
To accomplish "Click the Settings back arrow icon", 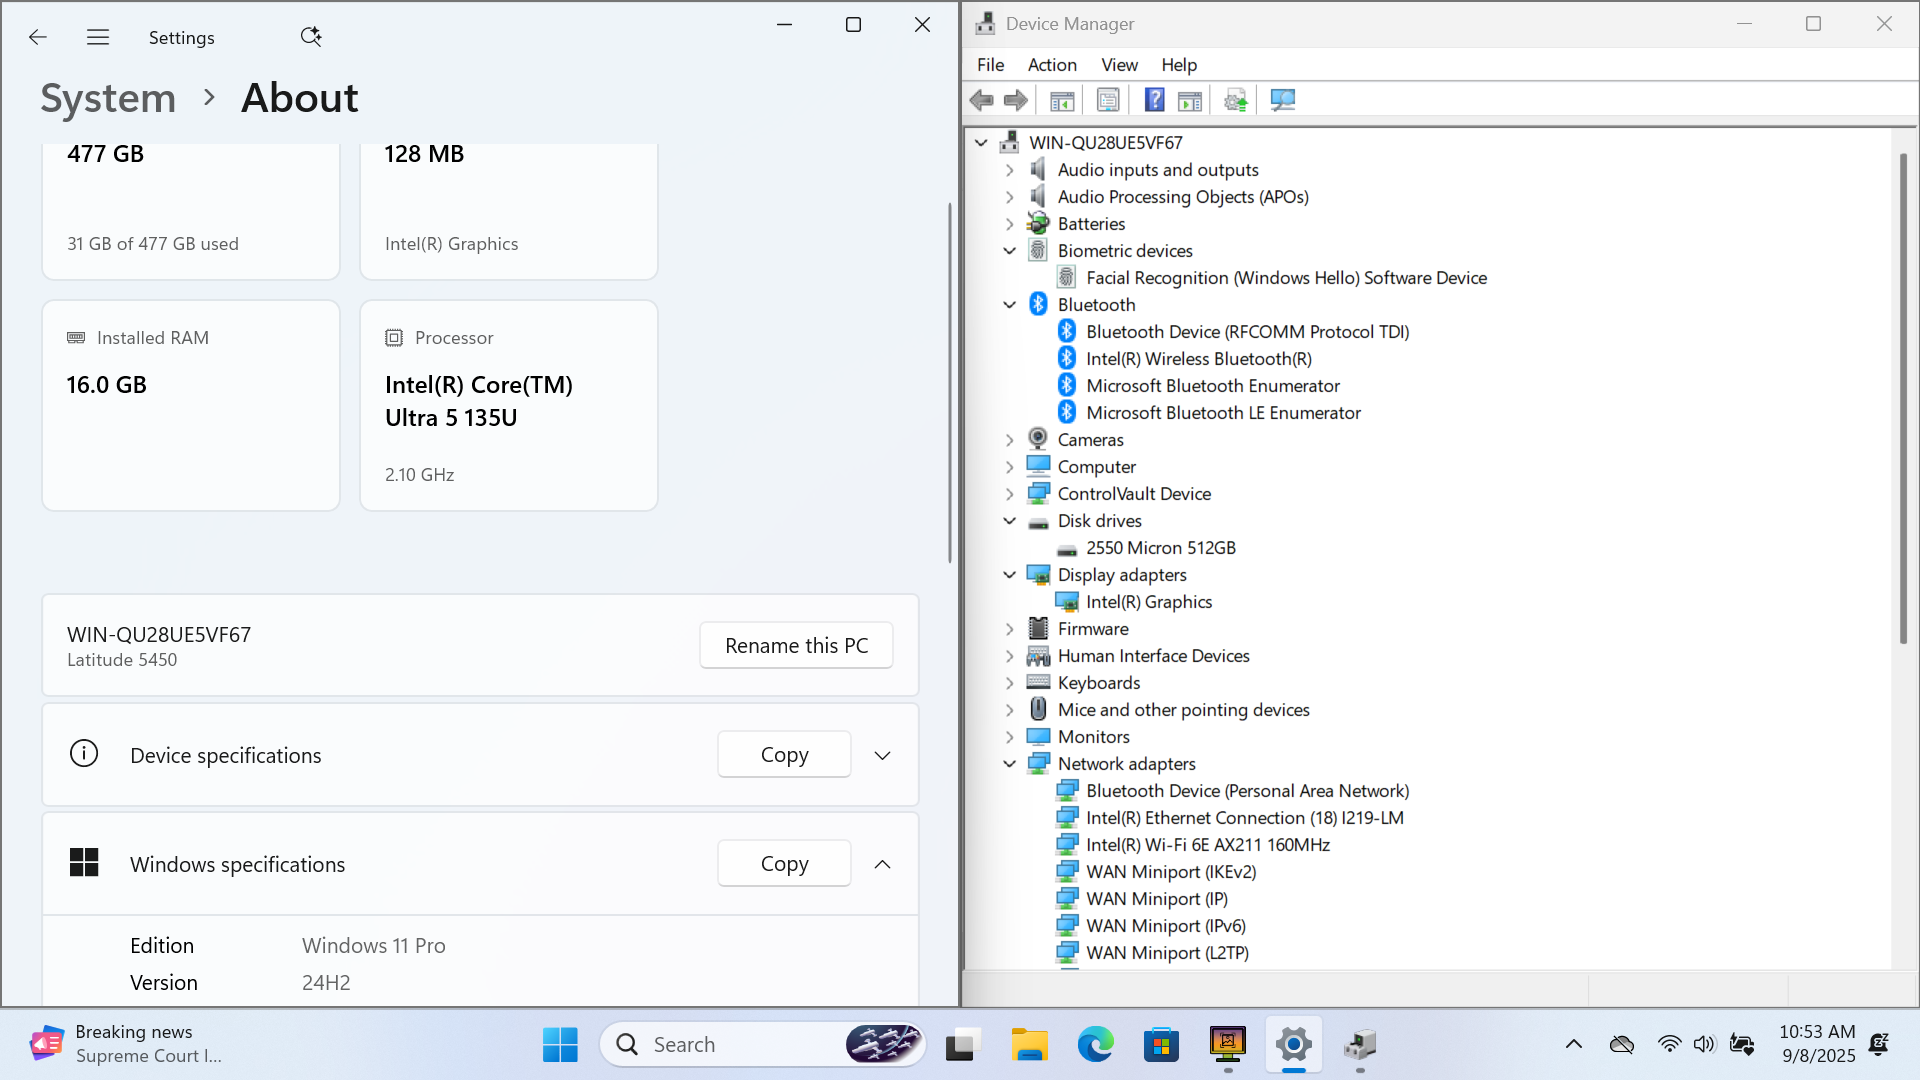I will click(x=38, y=37).
